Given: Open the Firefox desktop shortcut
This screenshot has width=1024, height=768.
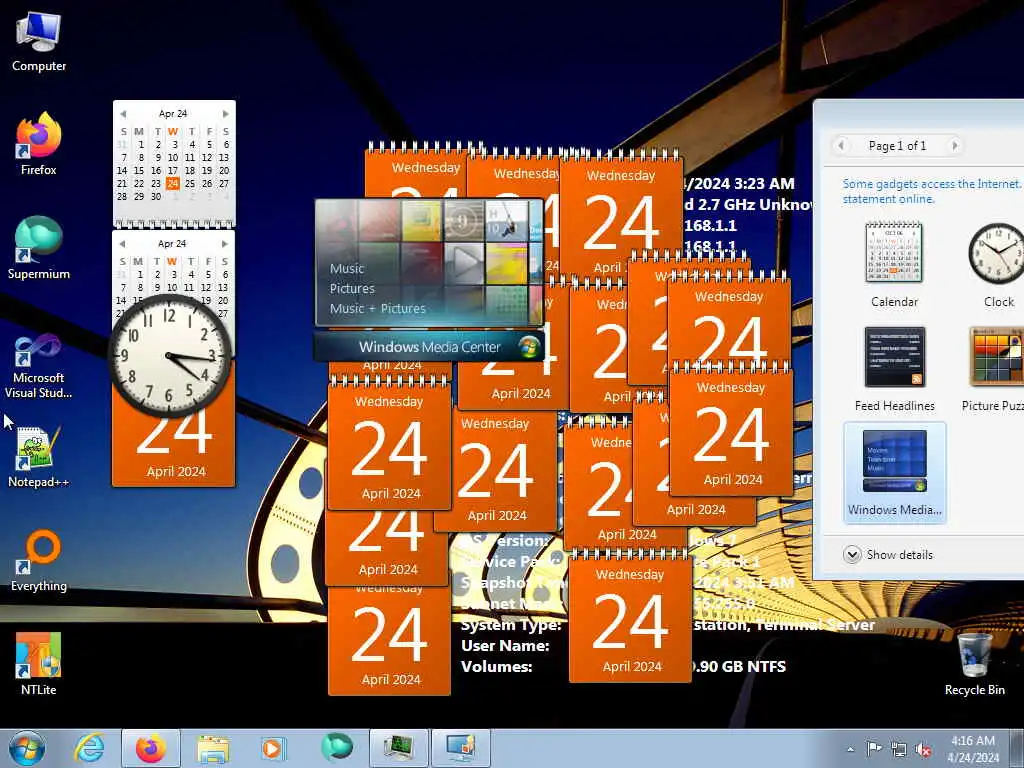Looking at the screenshot, I should [x=39, y=144].
